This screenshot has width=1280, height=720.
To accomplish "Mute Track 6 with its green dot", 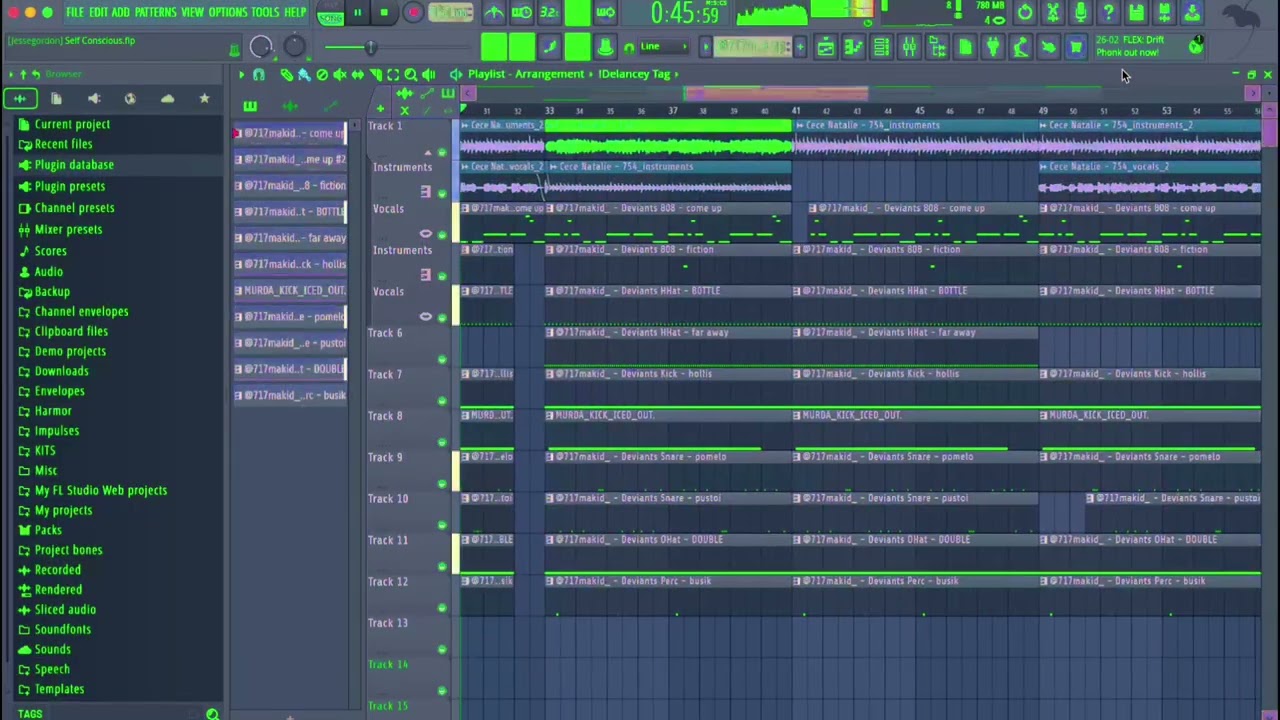I will [442, 359].
